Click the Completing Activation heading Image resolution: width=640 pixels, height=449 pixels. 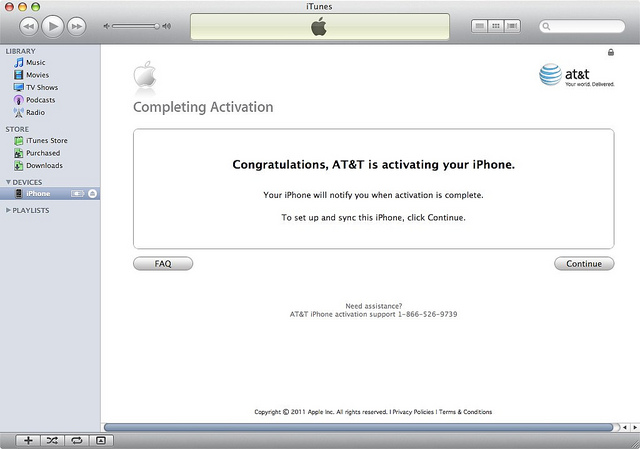(x=203, y=107)
